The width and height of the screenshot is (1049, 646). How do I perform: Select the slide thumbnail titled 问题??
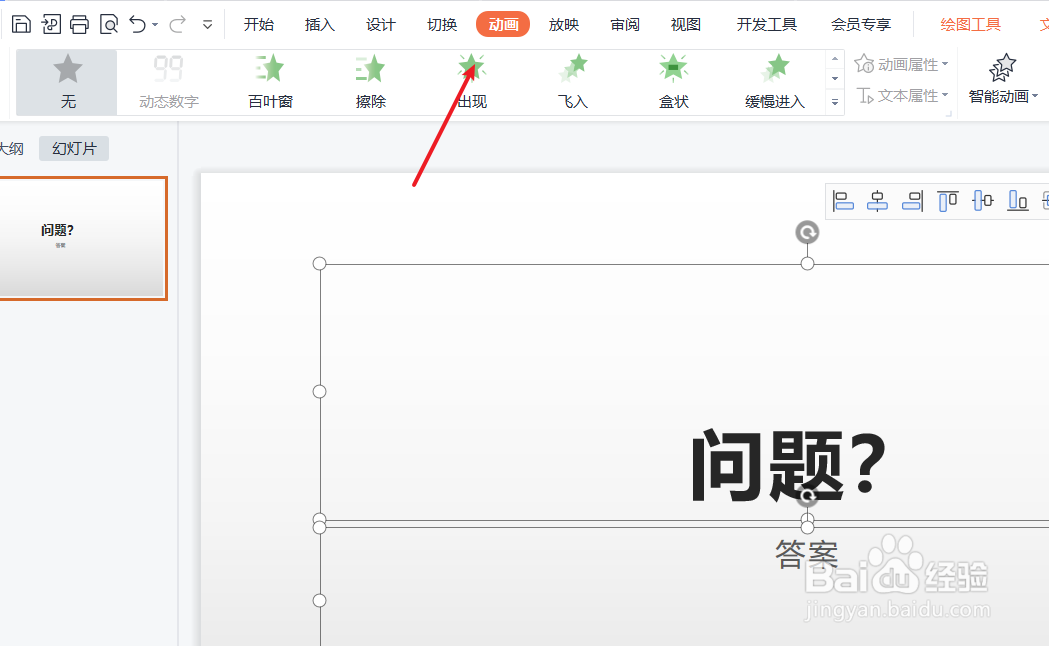point(83,238)
